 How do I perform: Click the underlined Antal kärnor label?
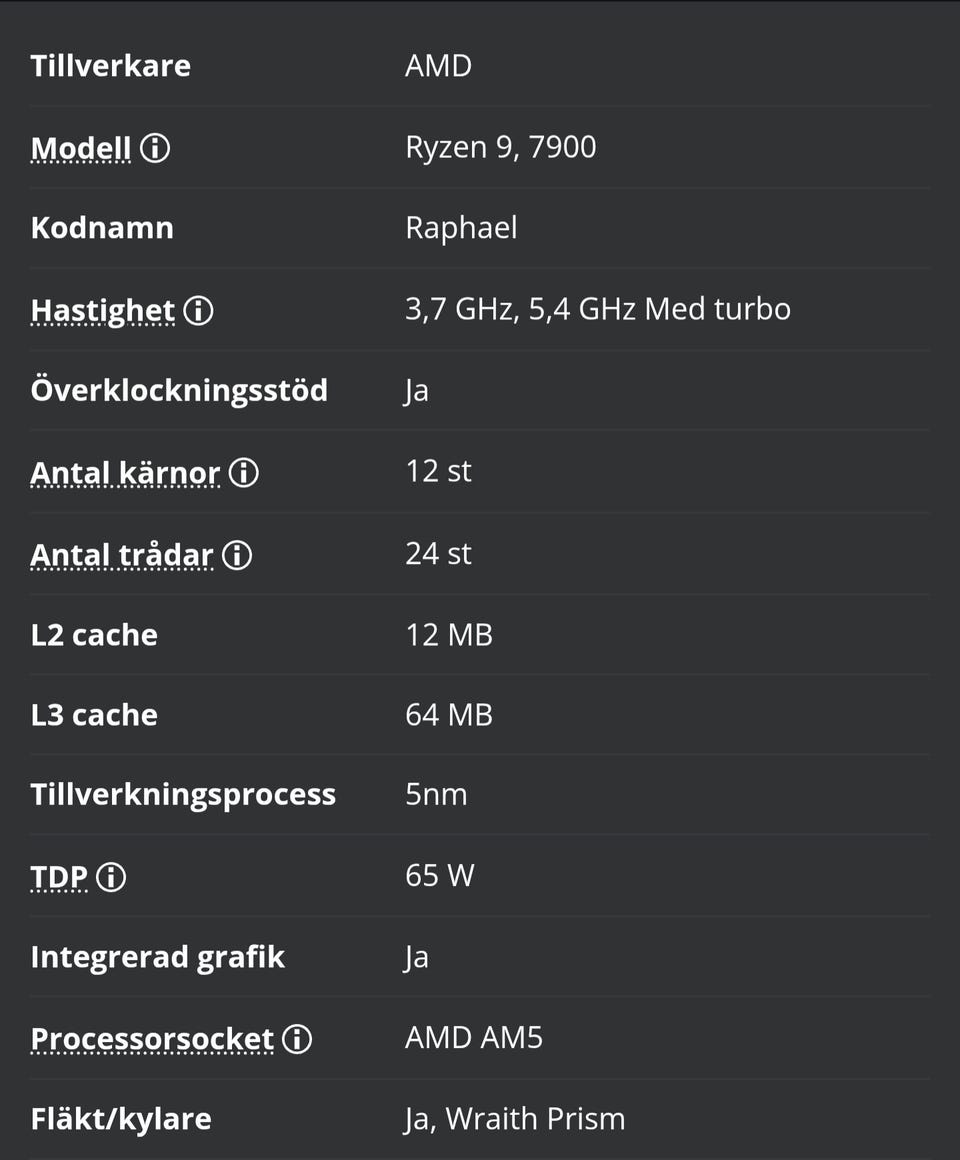[125, 472]
